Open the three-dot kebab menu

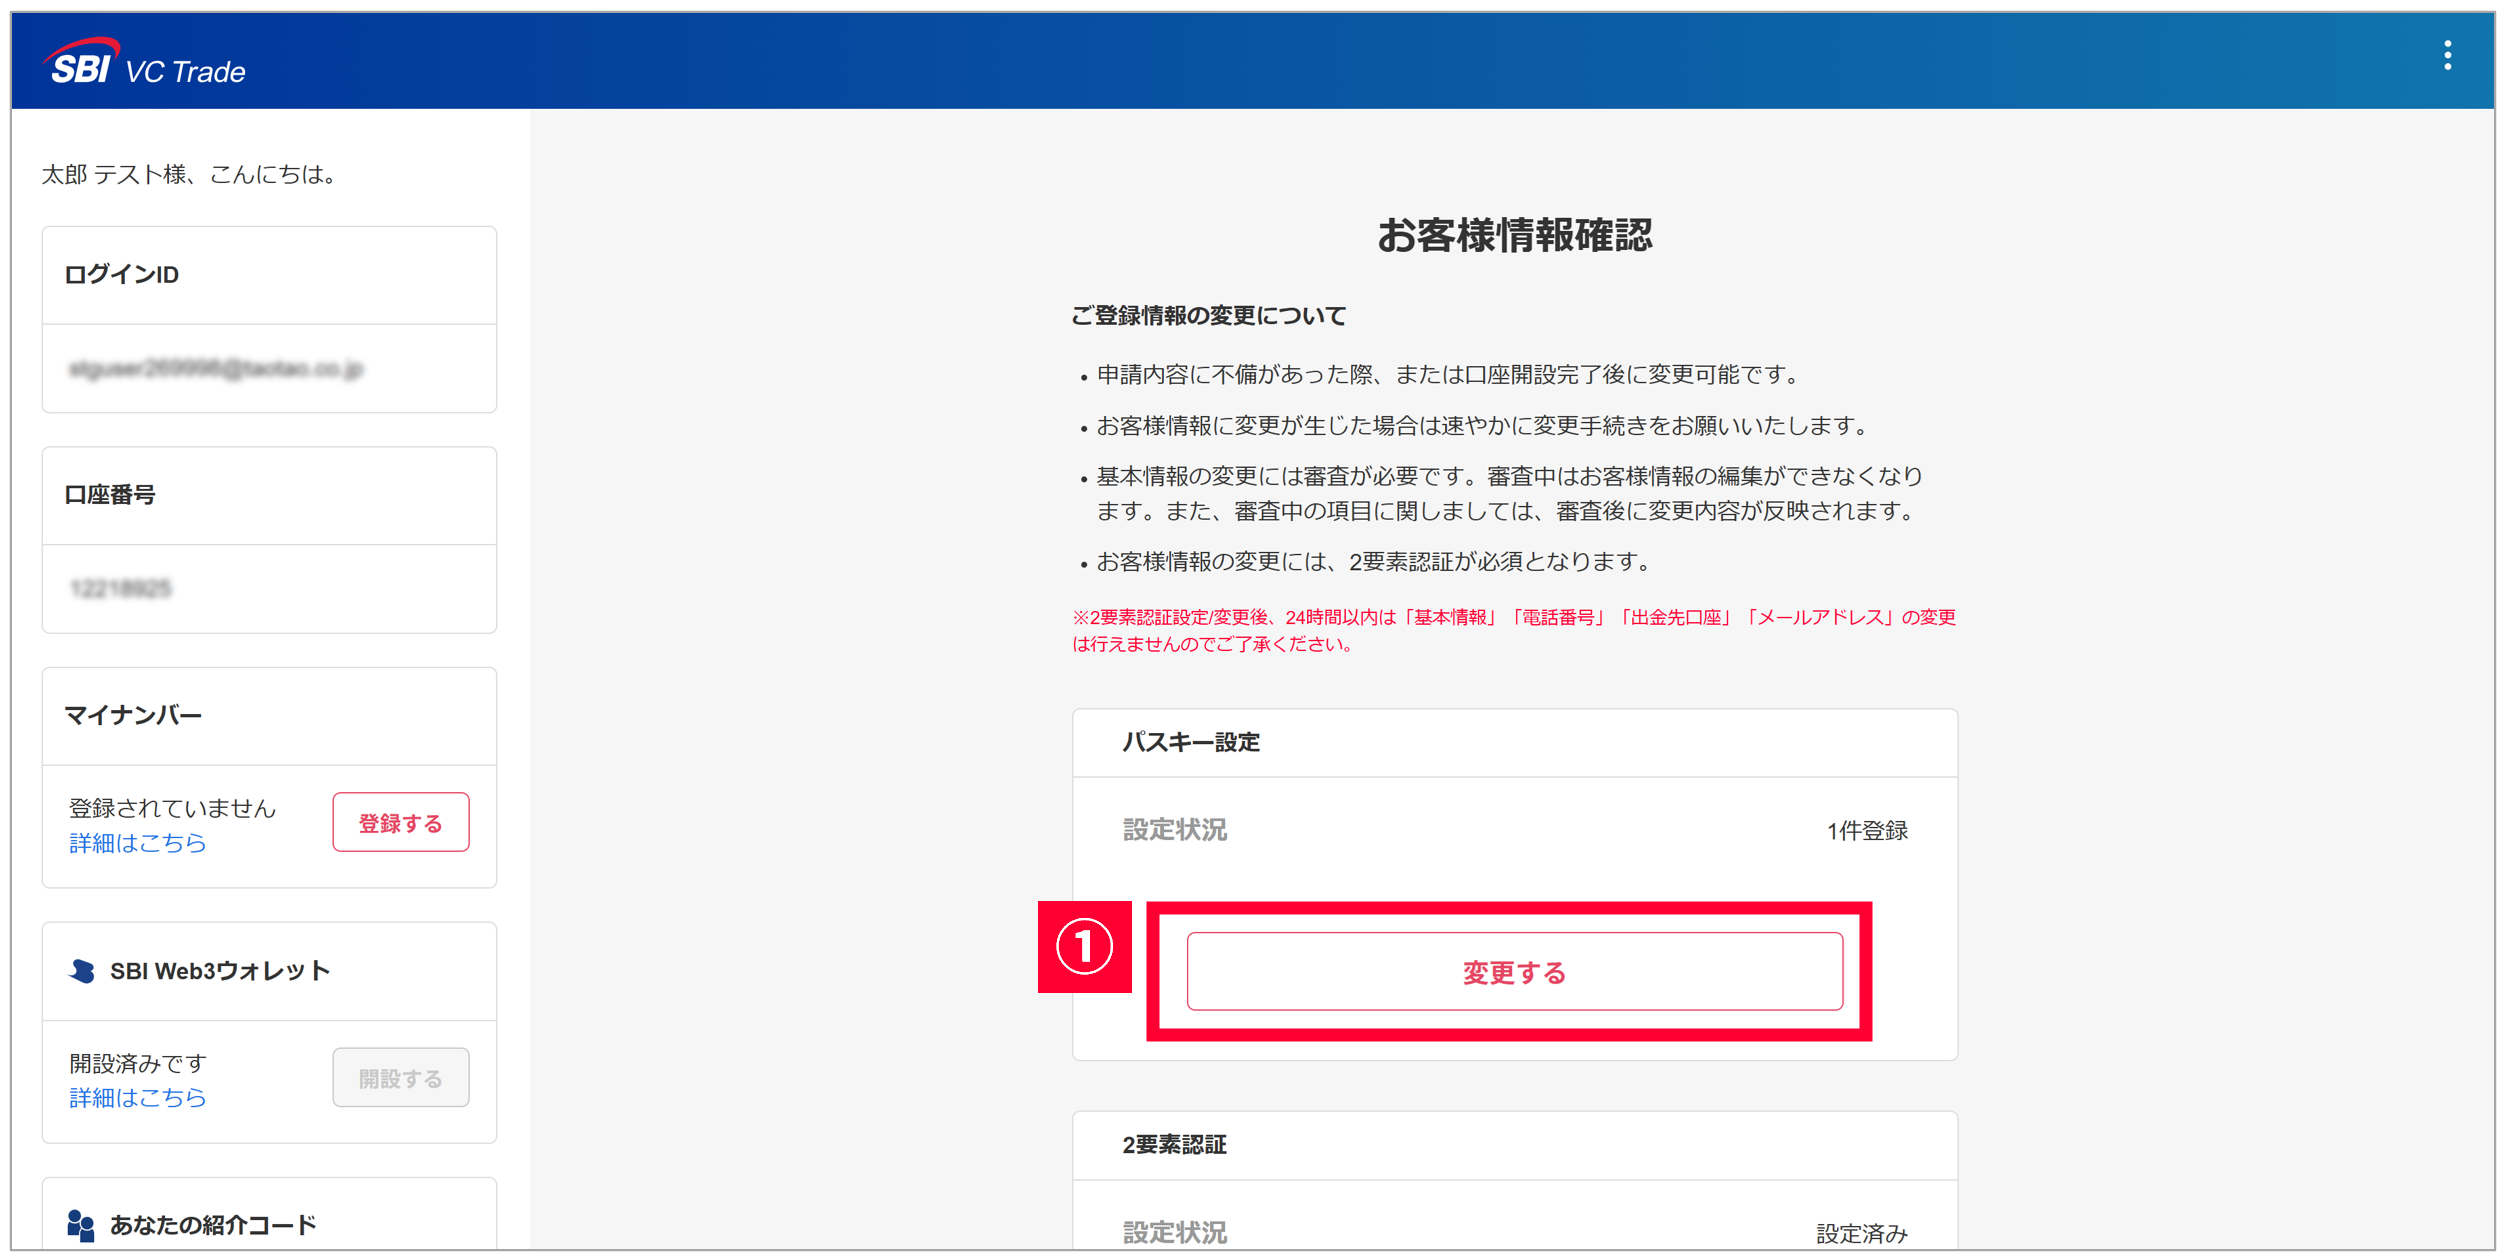tap(2447, 56)
